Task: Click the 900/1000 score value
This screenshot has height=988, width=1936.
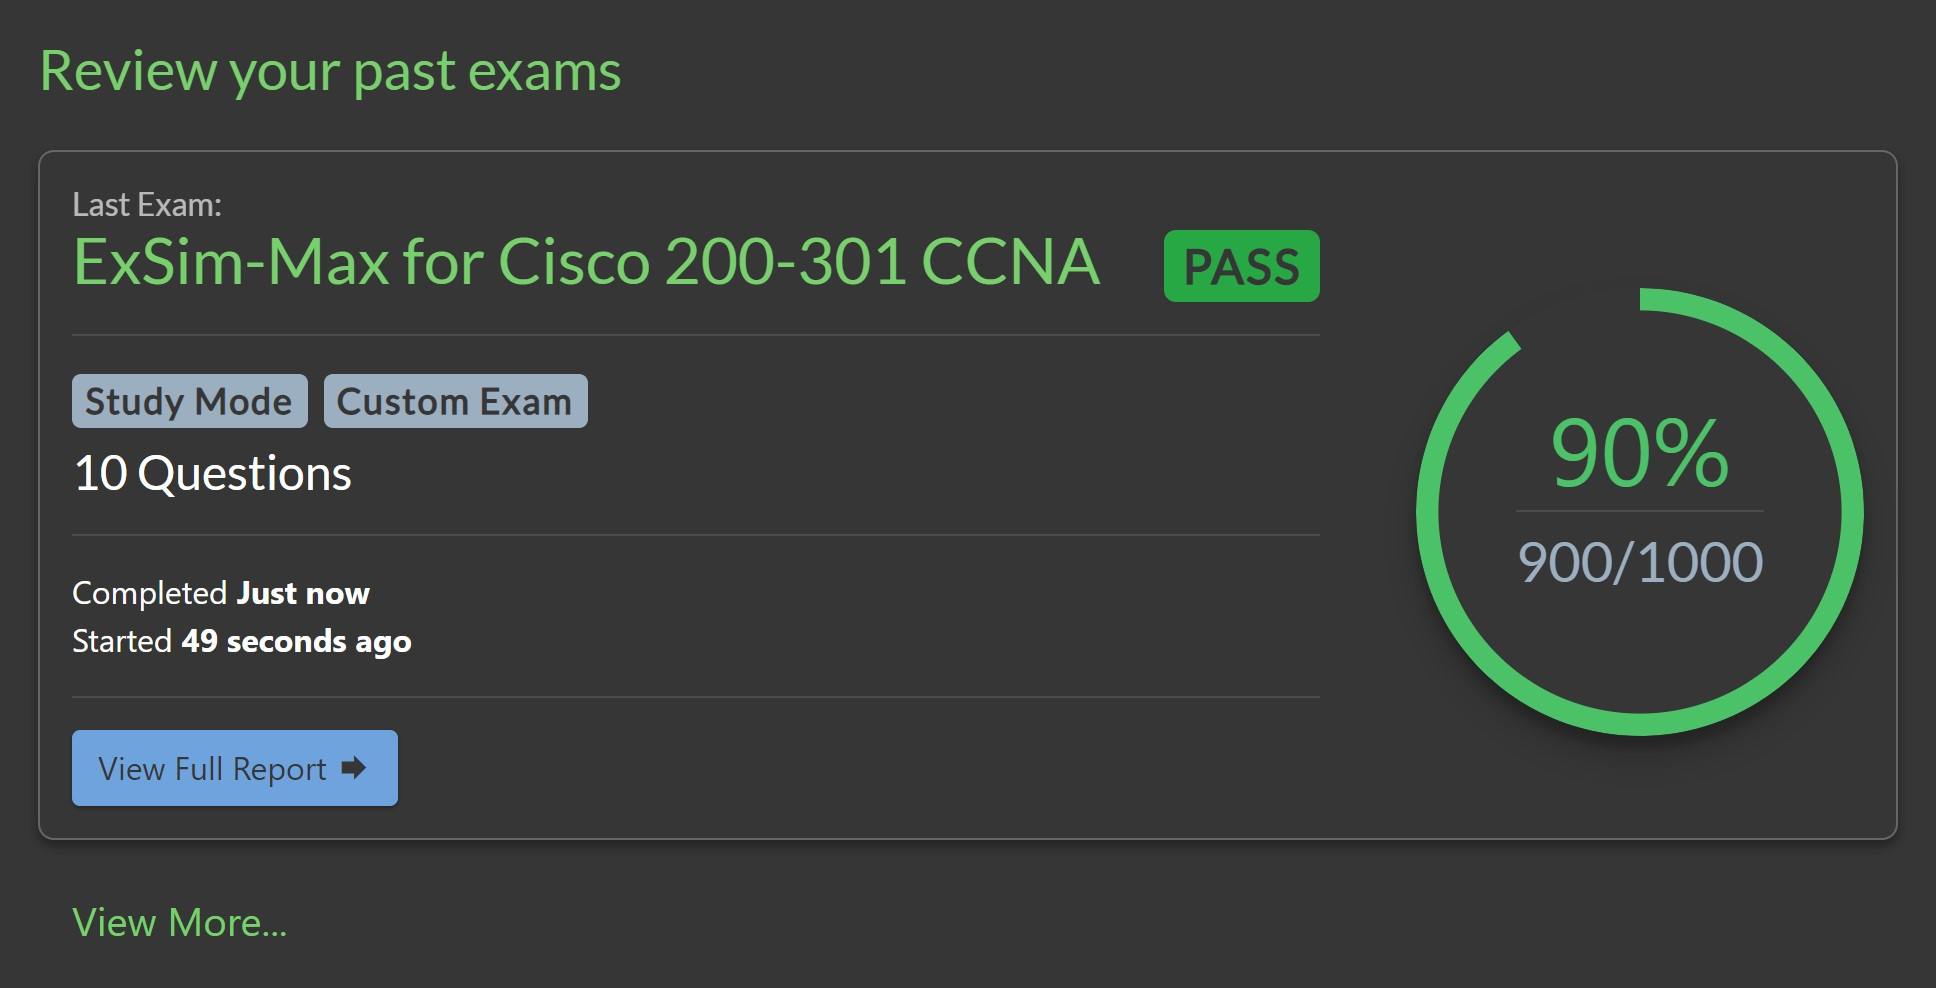Action: click(x=1640, y=562)
